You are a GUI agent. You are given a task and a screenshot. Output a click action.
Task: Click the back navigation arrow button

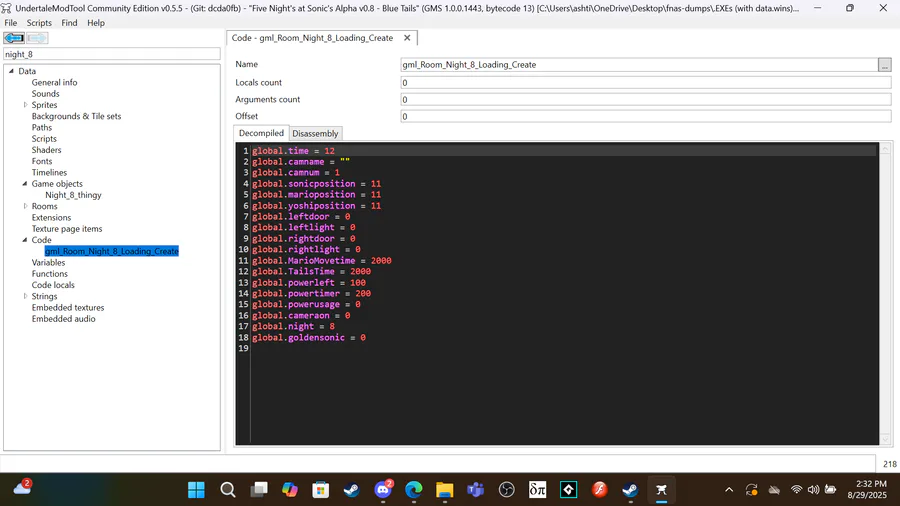[x=14, y=38]
